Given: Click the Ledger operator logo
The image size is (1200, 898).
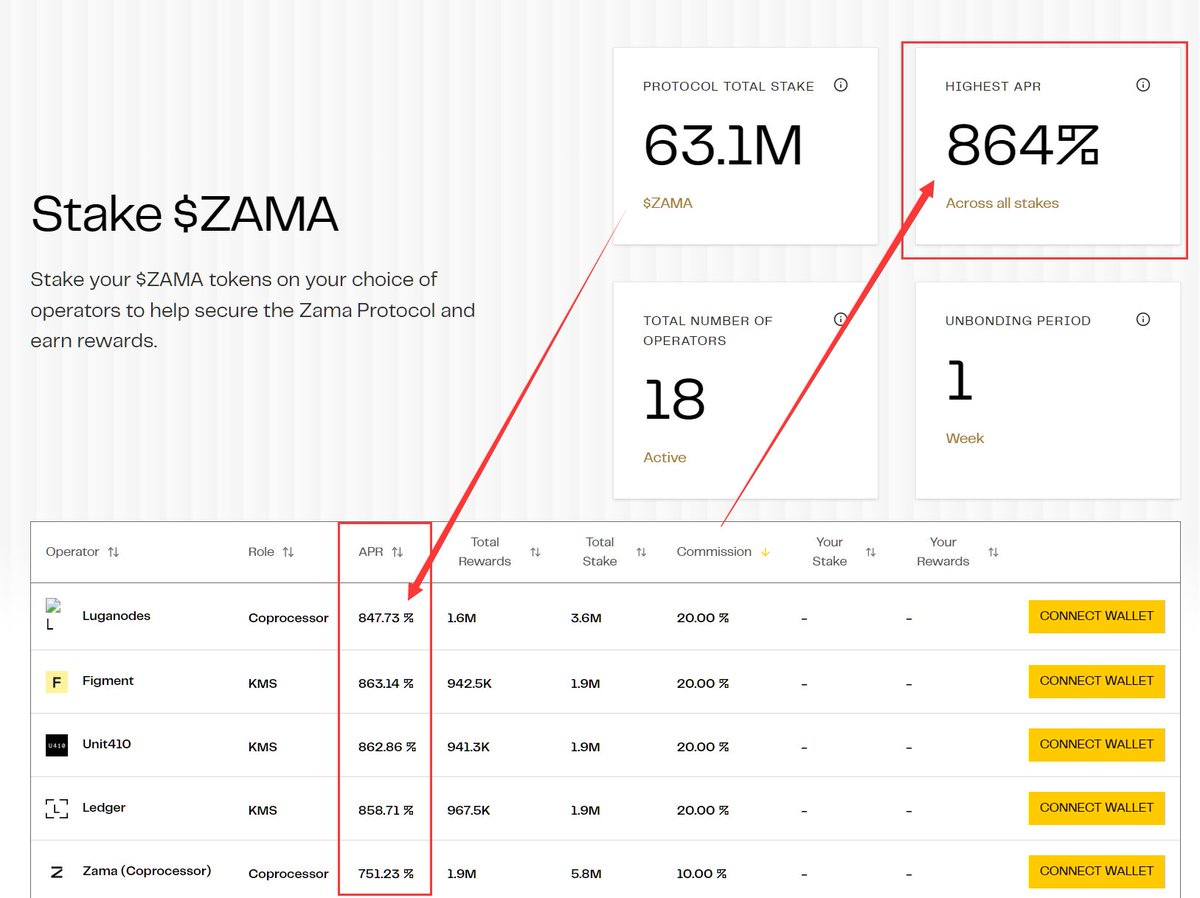Looking at the screenshot, I should (56, 809).
